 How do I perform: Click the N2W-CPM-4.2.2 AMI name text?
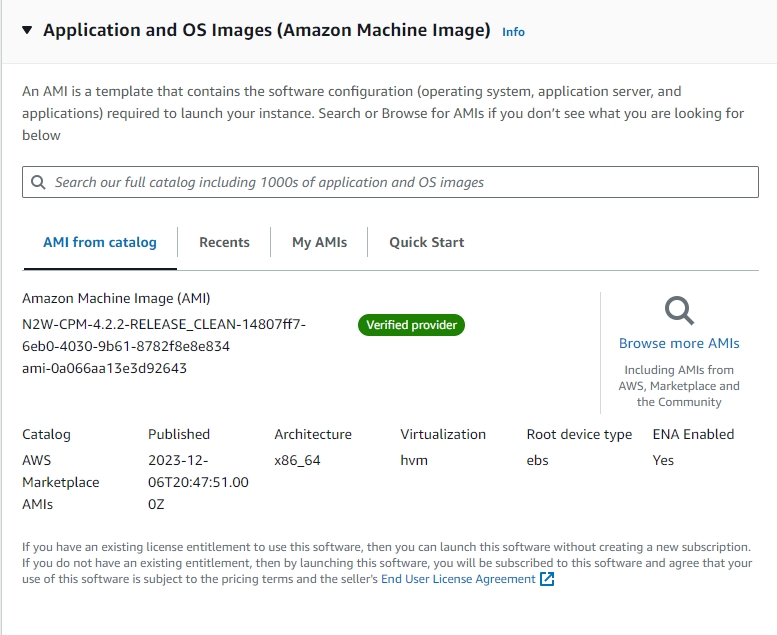click(164, 335)
